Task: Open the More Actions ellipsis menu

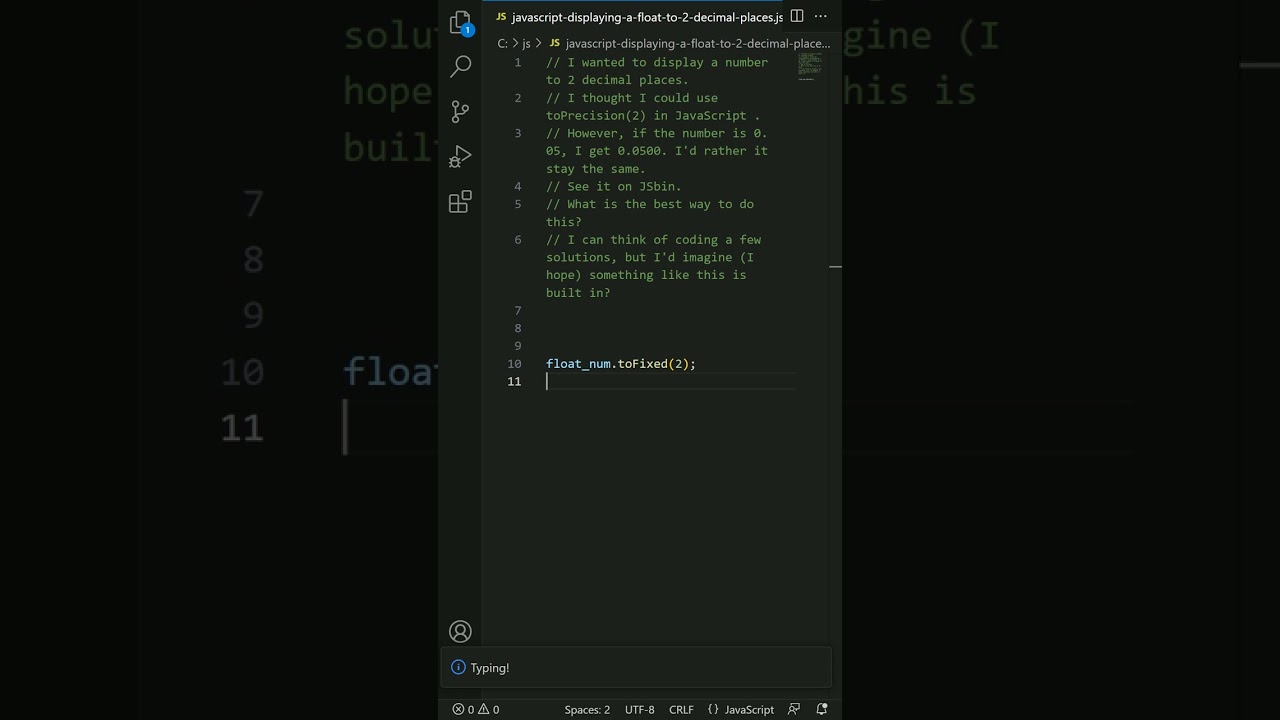Action: pyautogui.click(x=821, y=16)
